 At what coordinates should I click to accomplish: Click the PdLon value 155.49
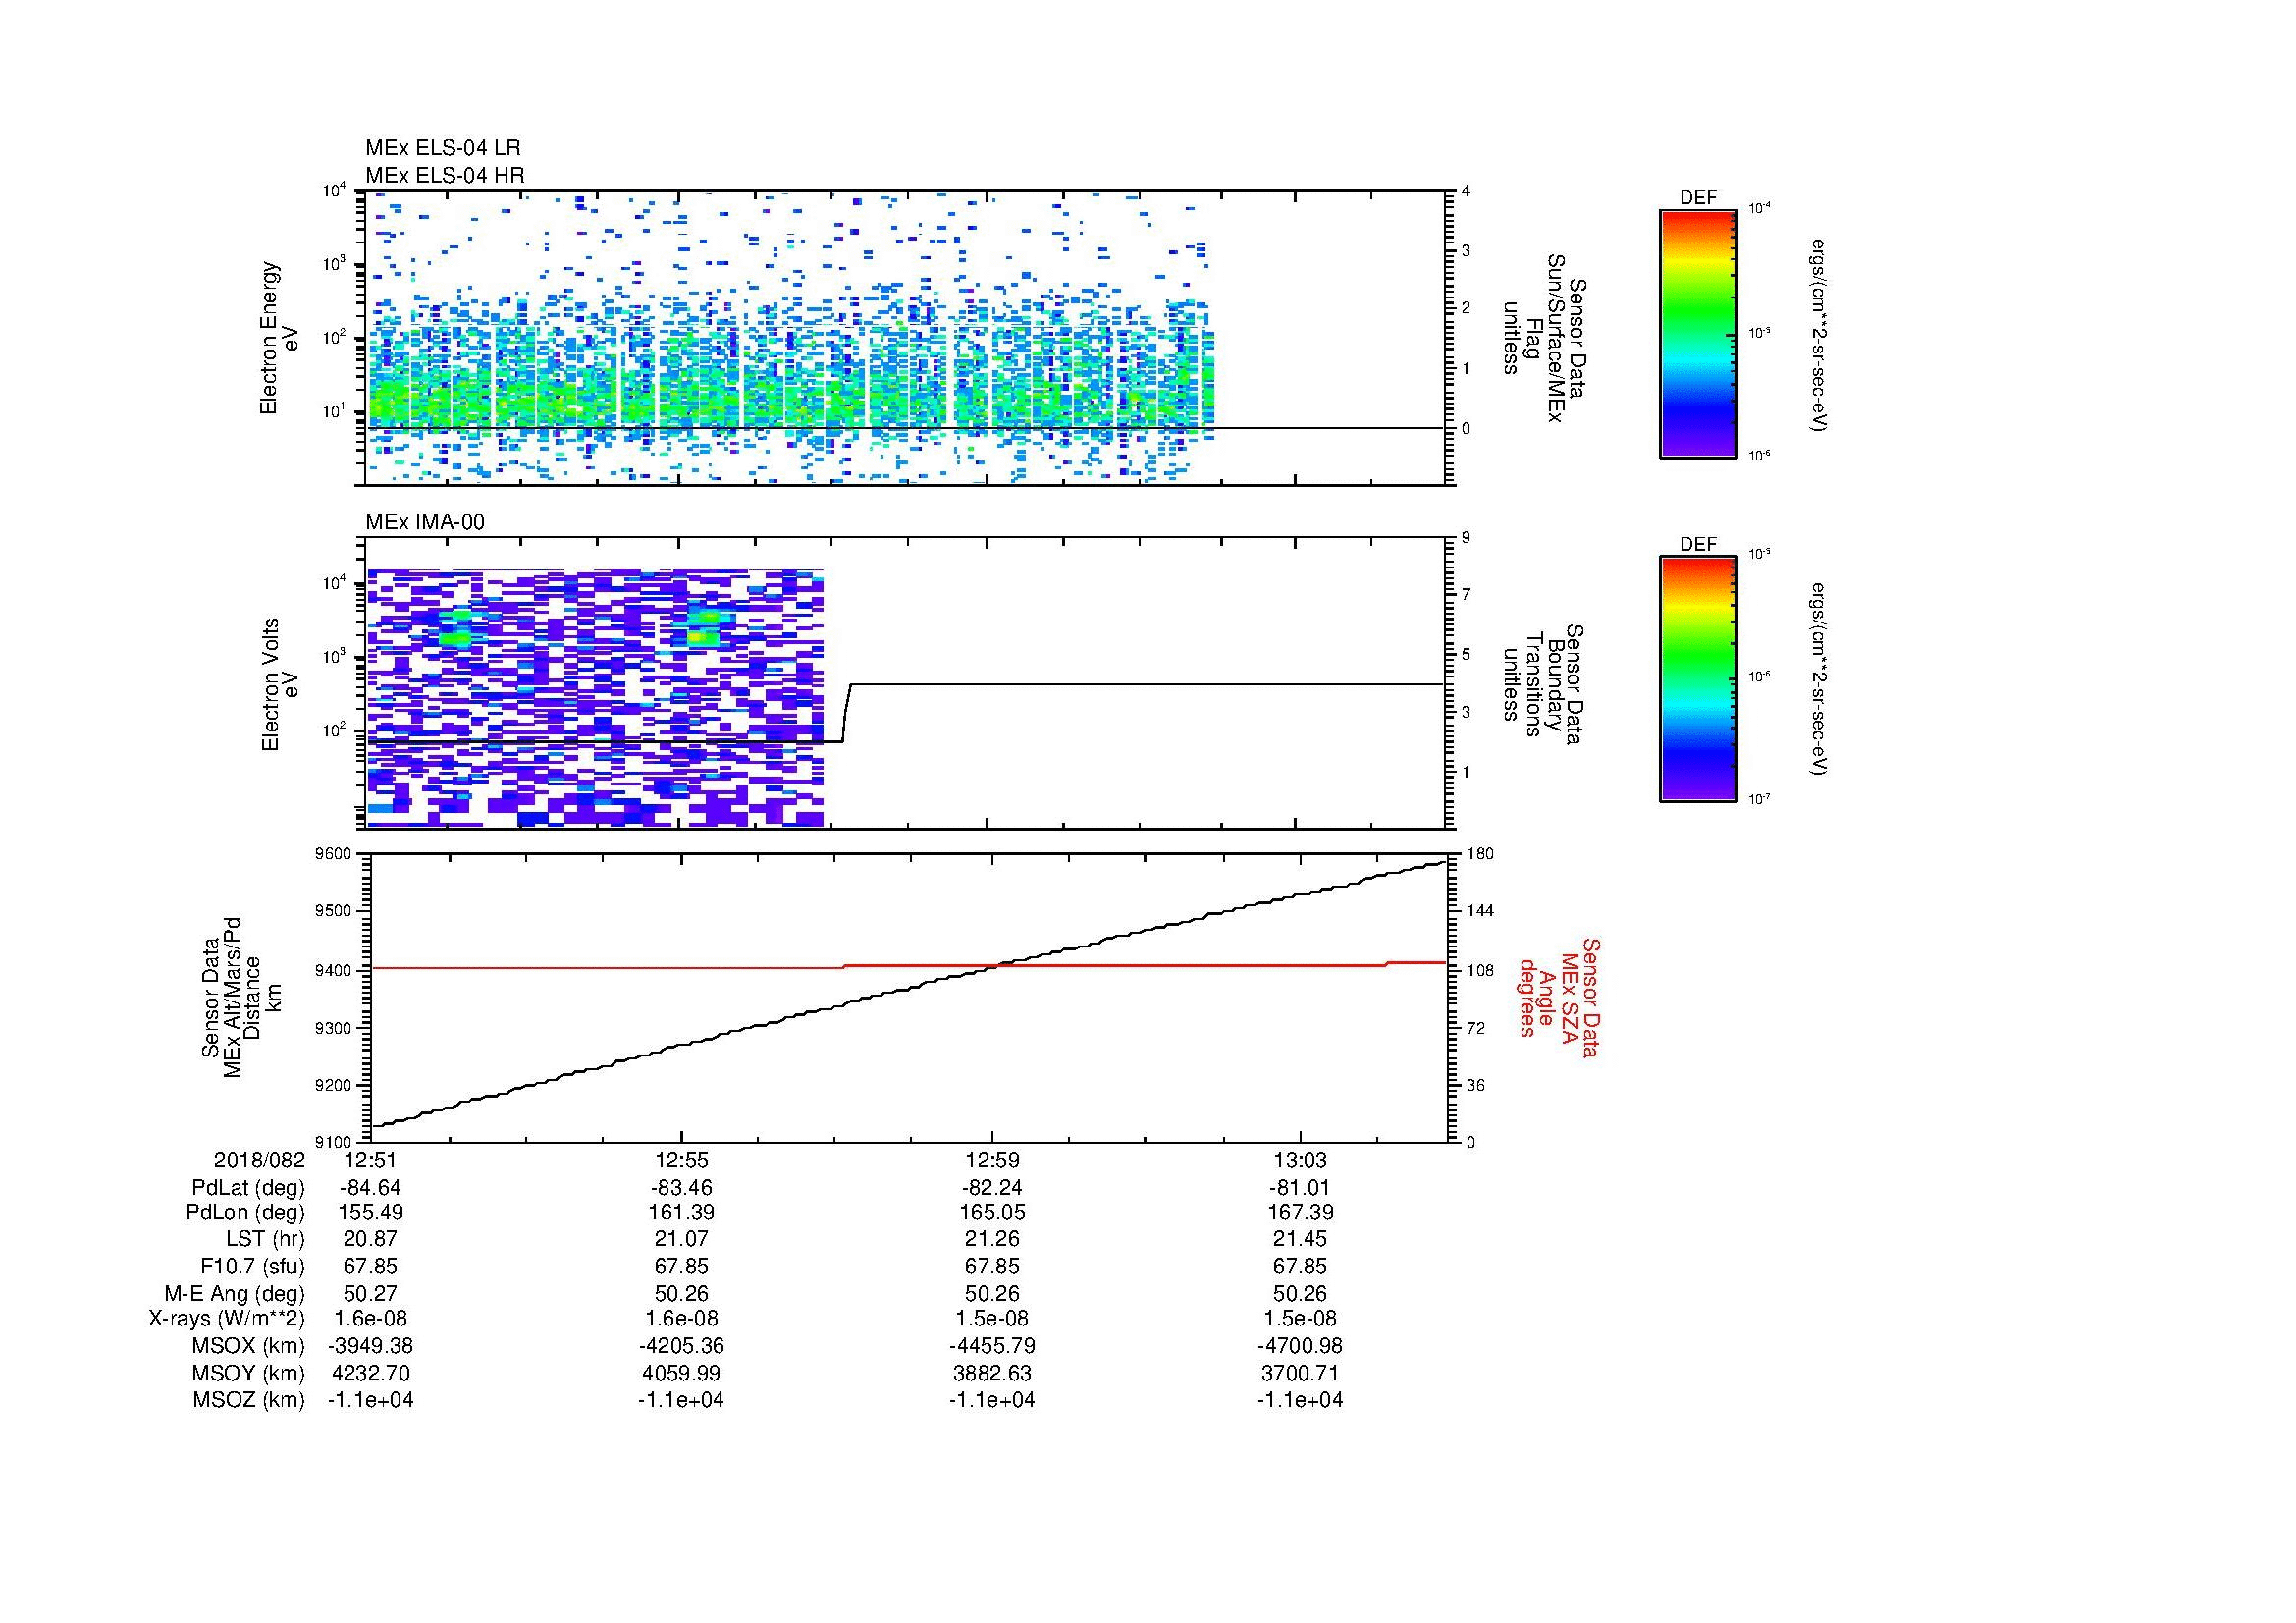coord(370,1213)
